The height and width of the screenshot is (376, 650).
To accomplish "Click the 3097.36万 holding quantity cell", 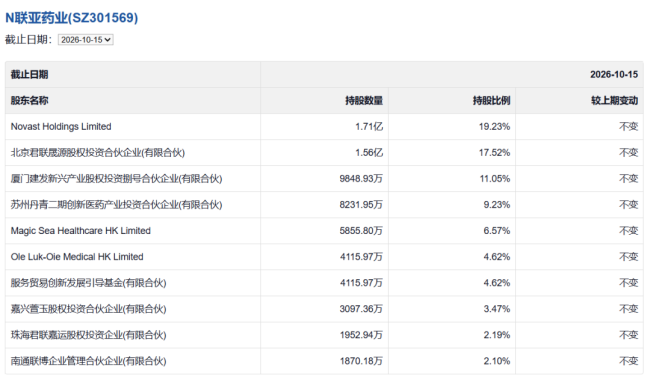I will tap(361, 309).
